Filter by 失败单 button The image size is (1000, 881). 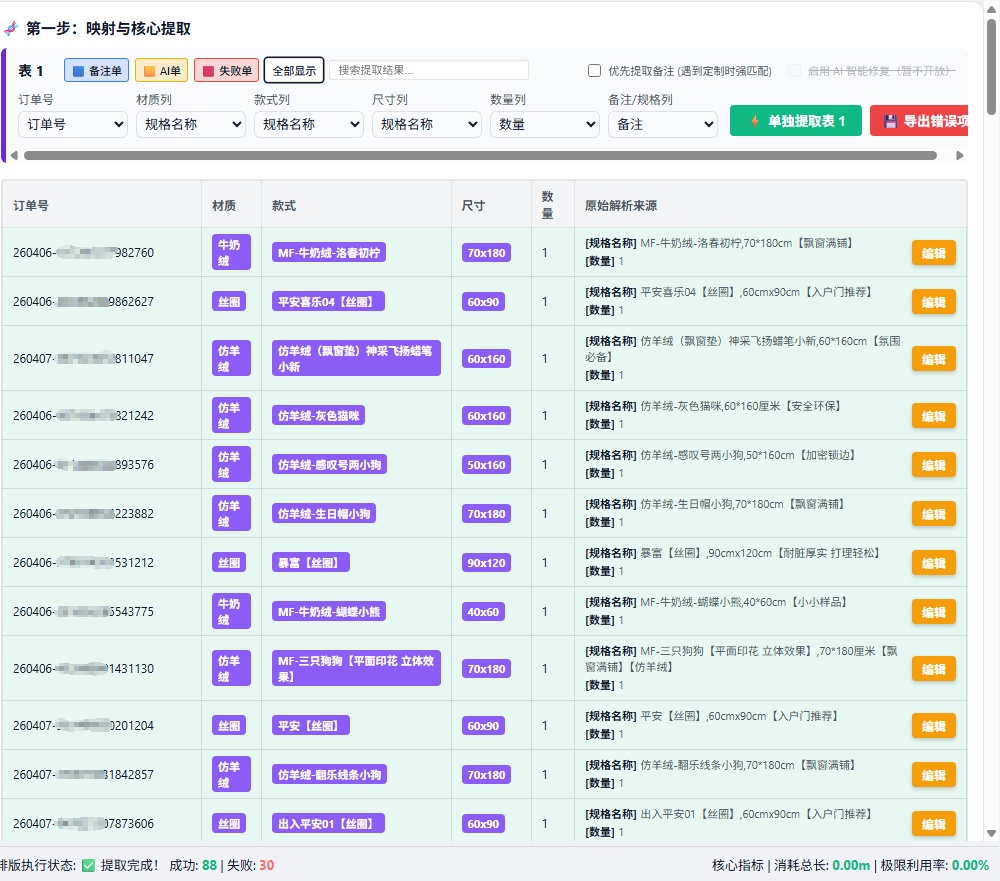[226, 70]
